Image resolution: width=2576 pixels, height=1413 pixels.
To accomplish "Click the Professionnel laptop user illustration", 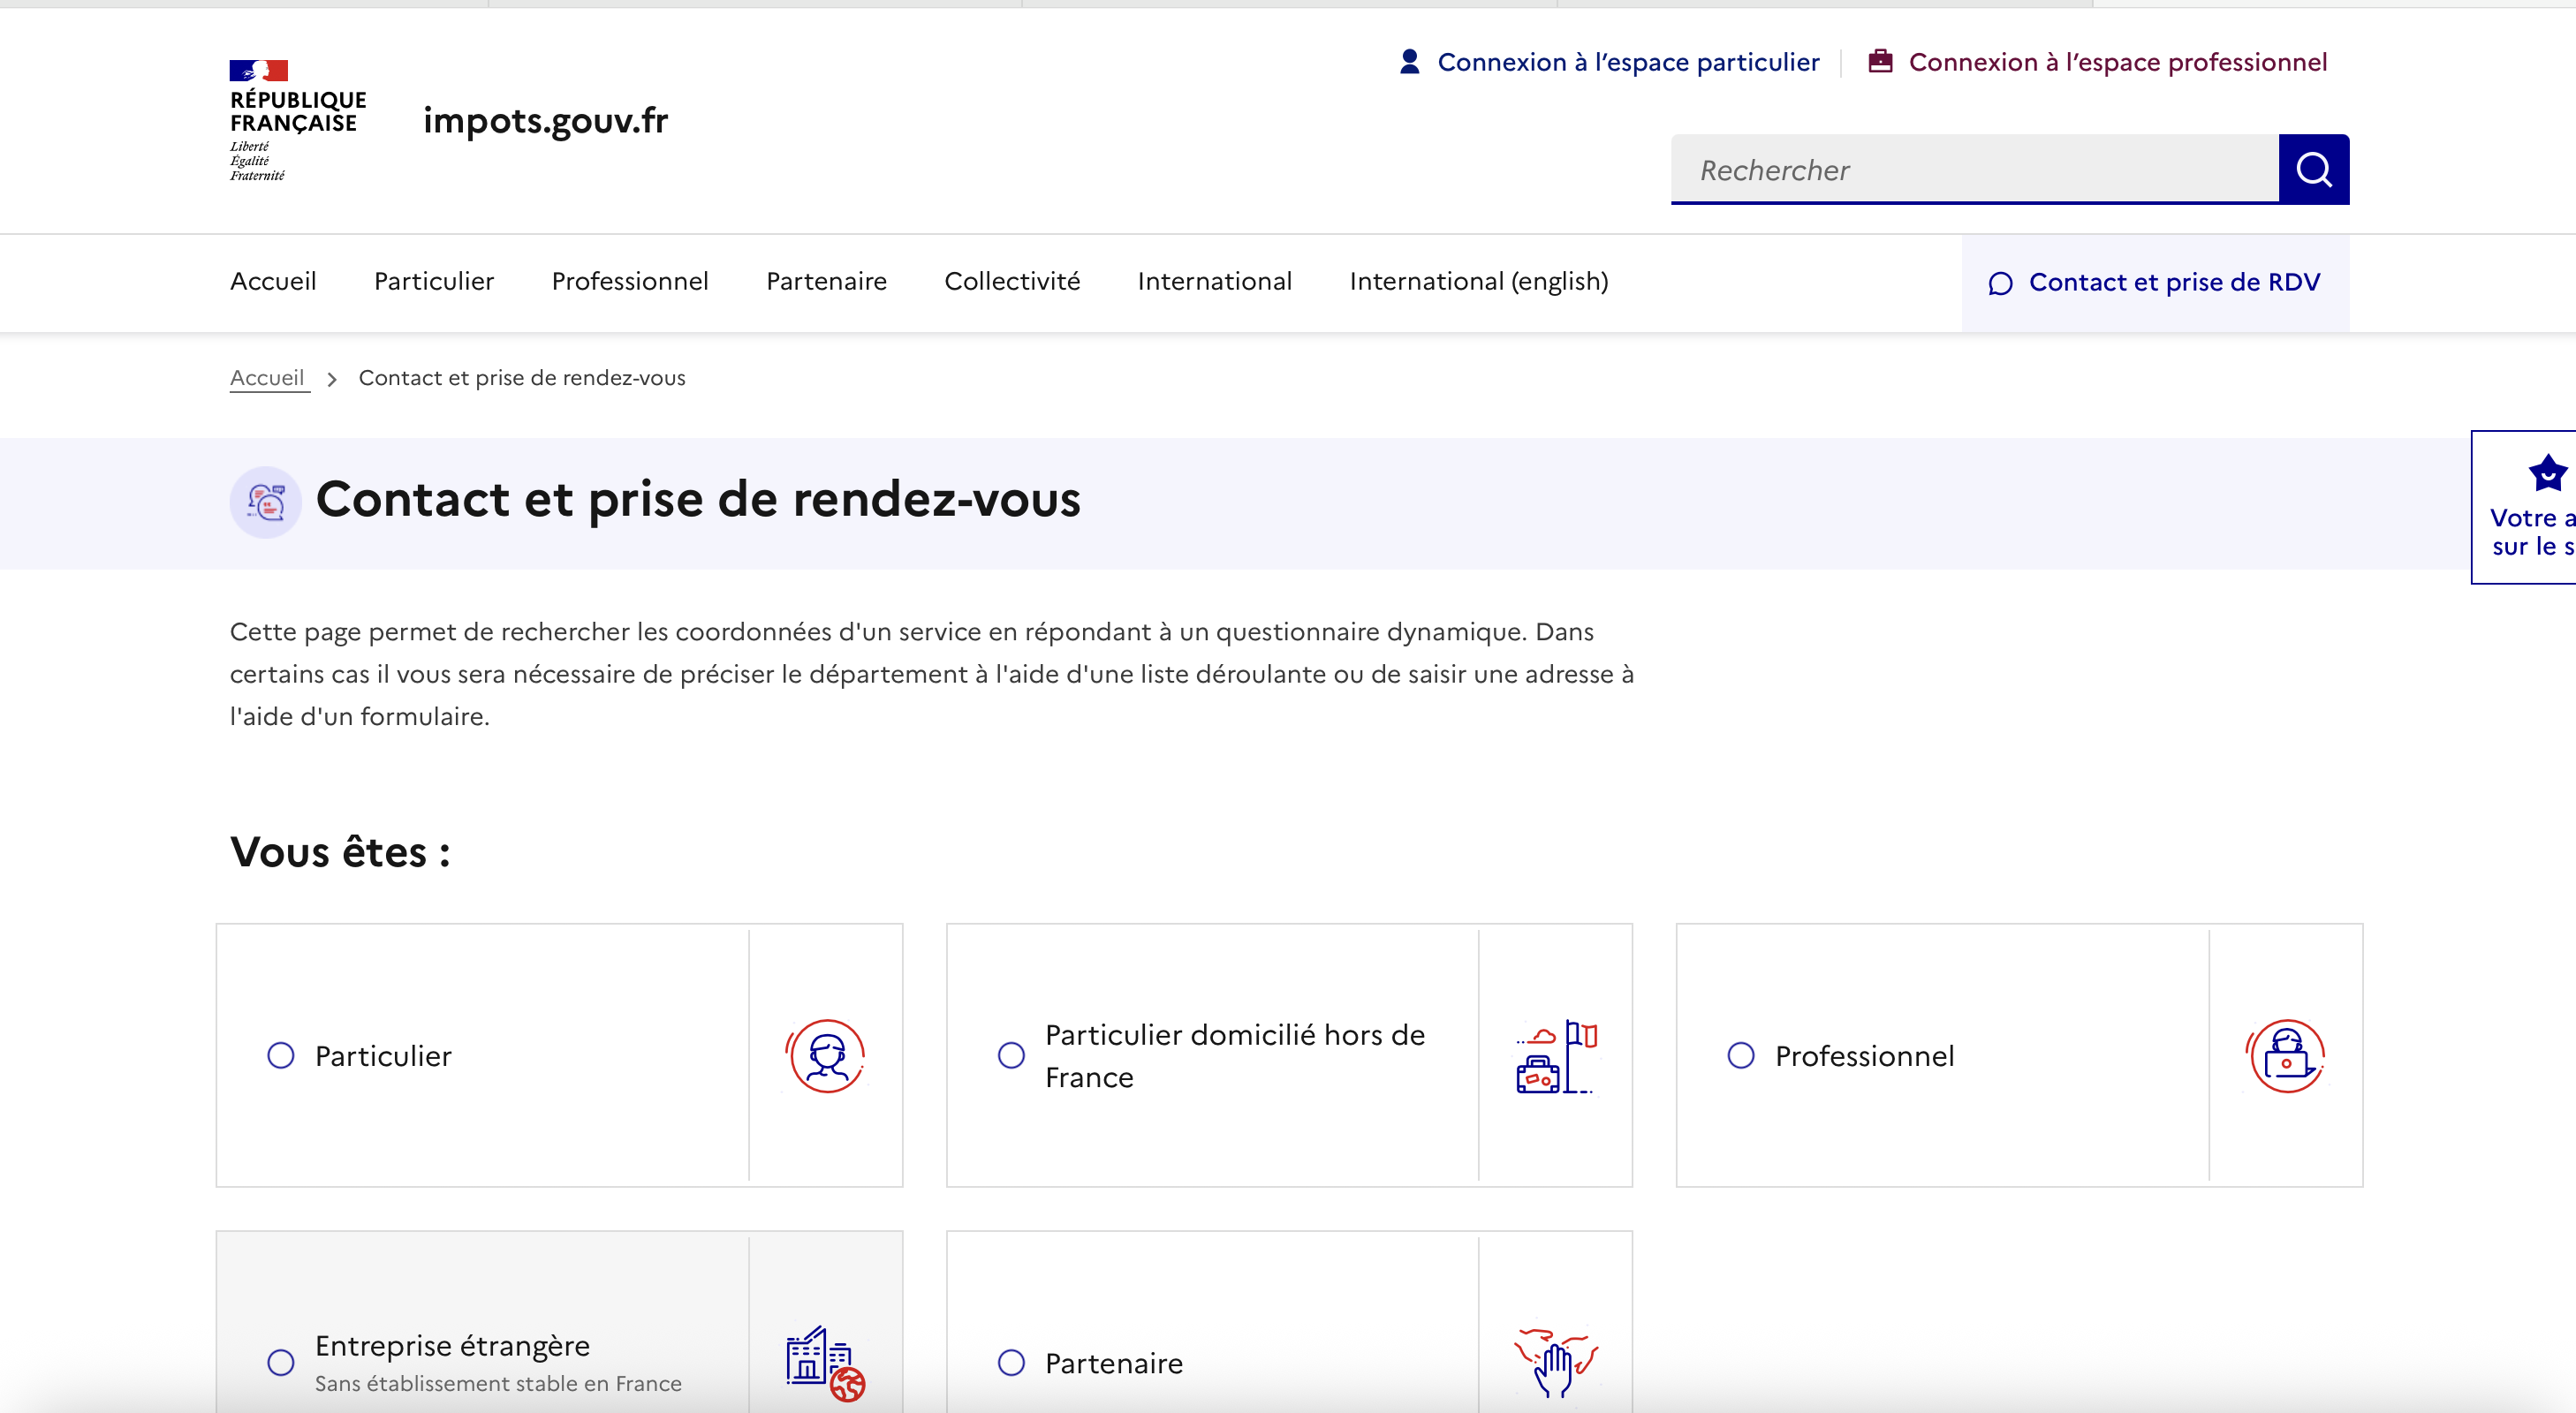I will (x=2286, y=1056).
